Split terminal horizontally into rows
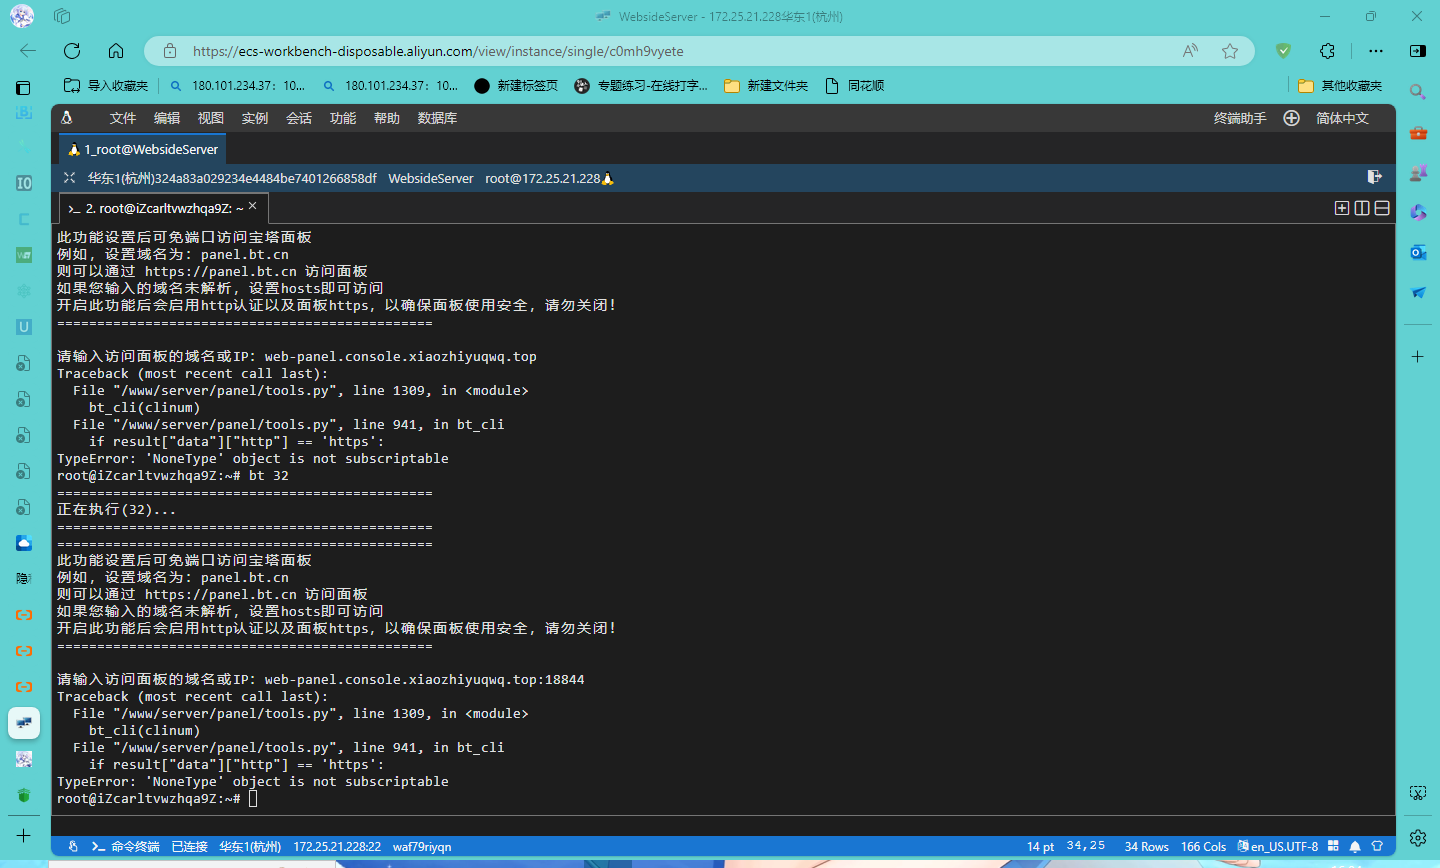This screenshot has width=1440, height=868. (1382, 208)
